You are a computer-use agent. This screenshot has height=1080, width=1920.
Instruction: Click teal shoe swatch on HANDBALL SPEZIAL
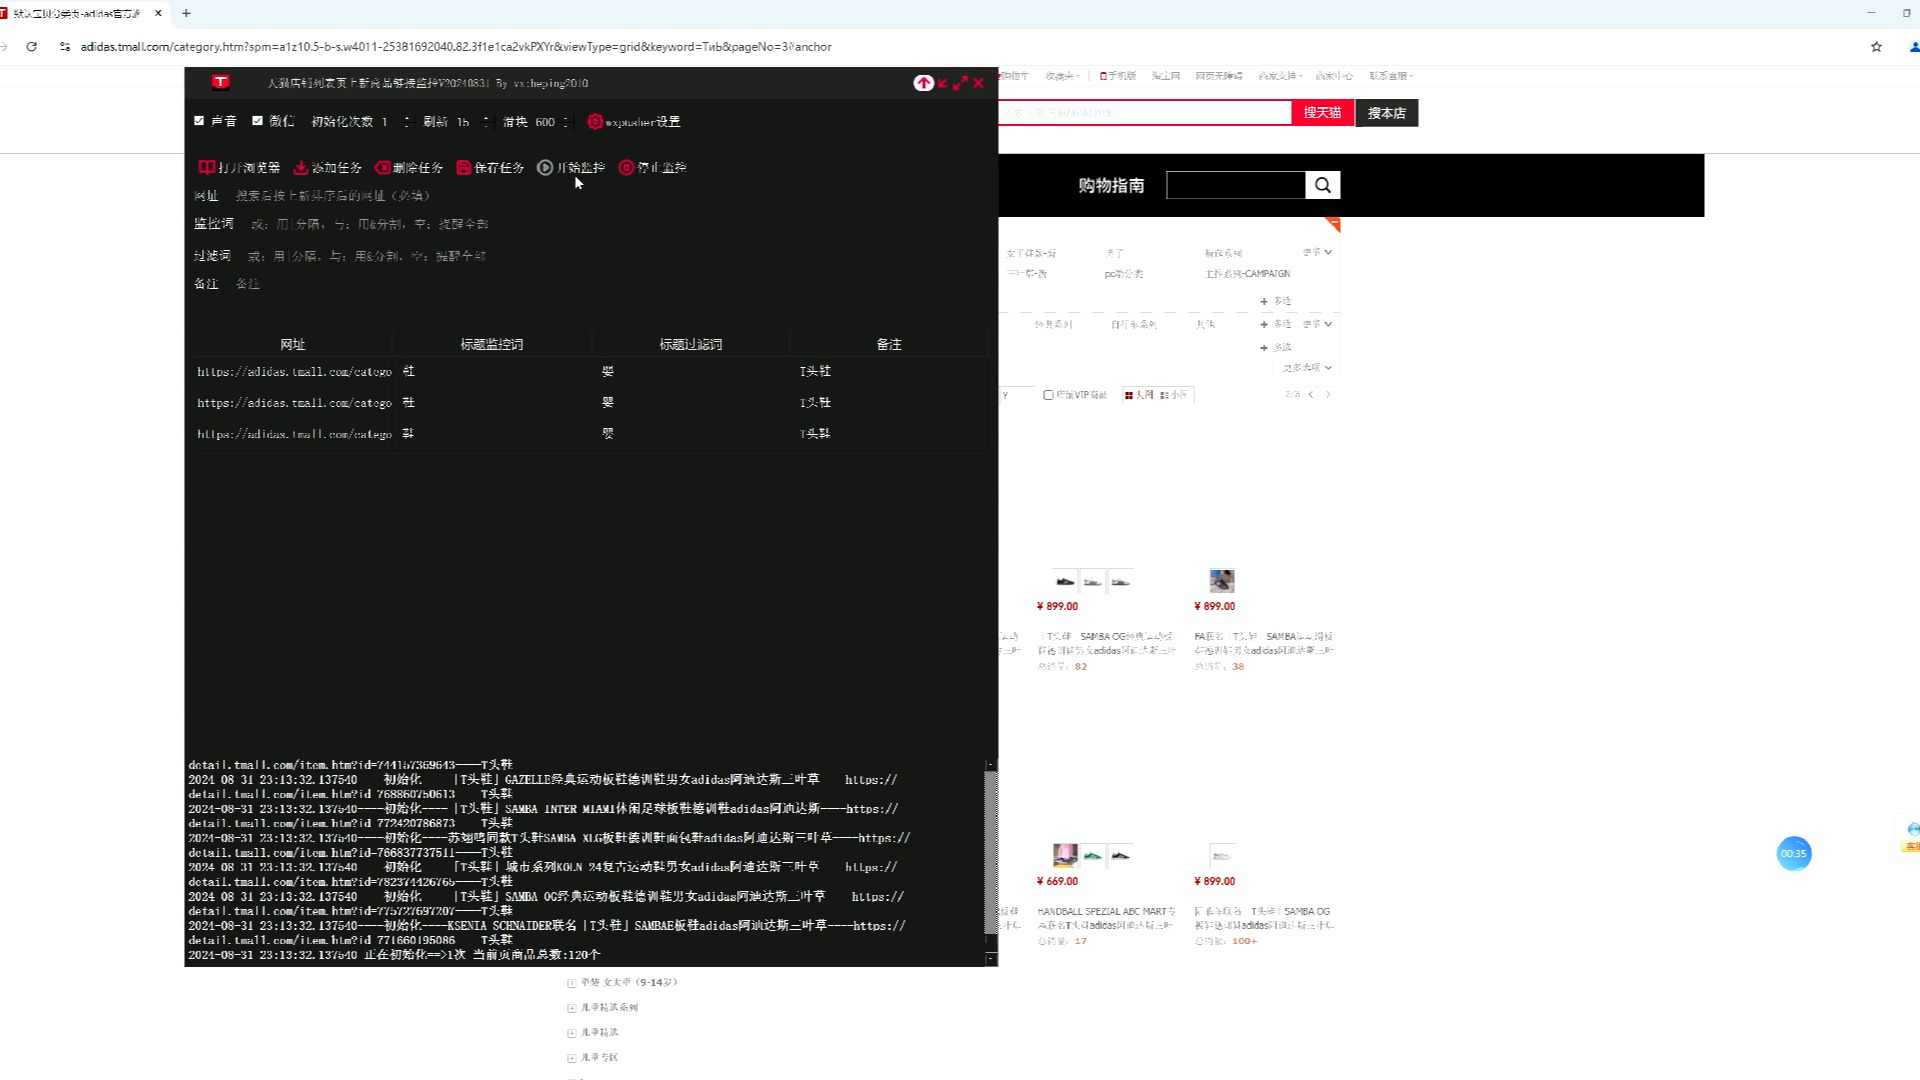(x=1093, y=855)
